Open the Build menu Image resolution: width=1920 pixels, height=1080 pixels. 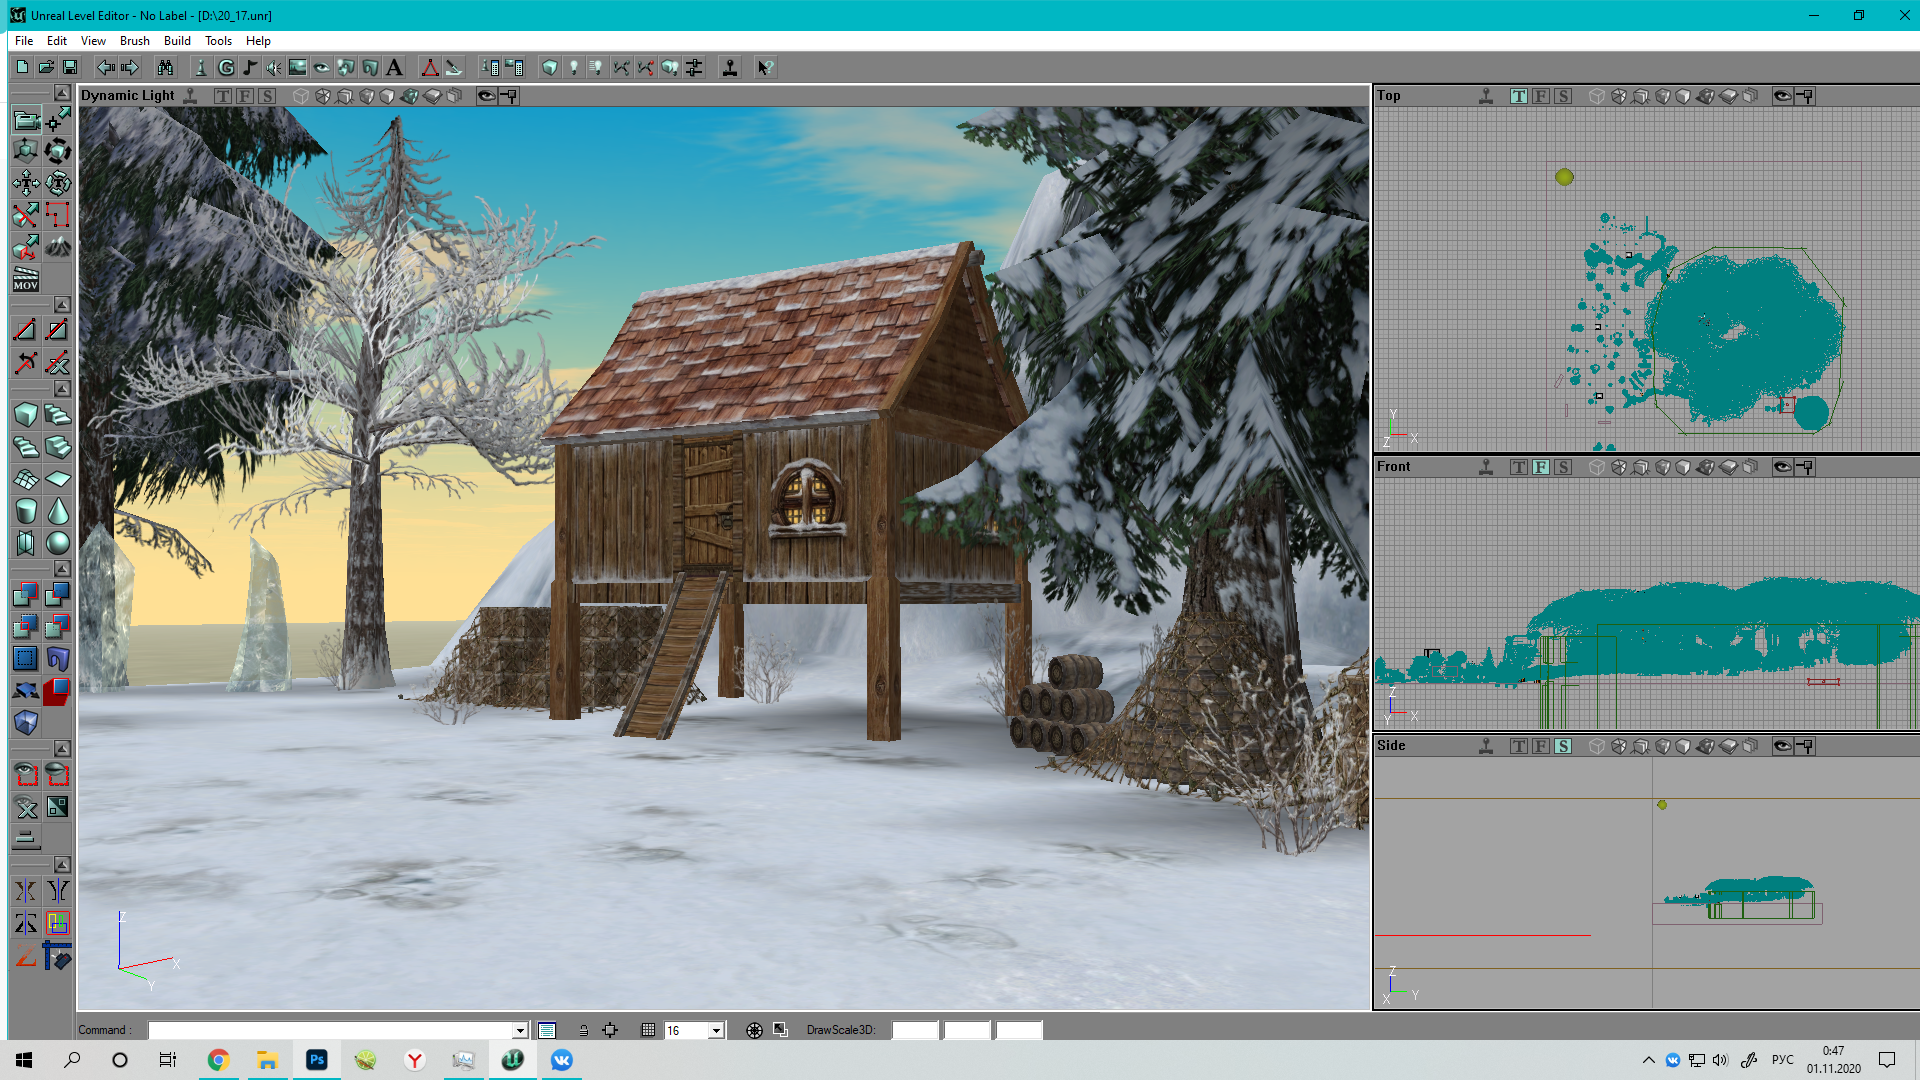coord(177,41)
